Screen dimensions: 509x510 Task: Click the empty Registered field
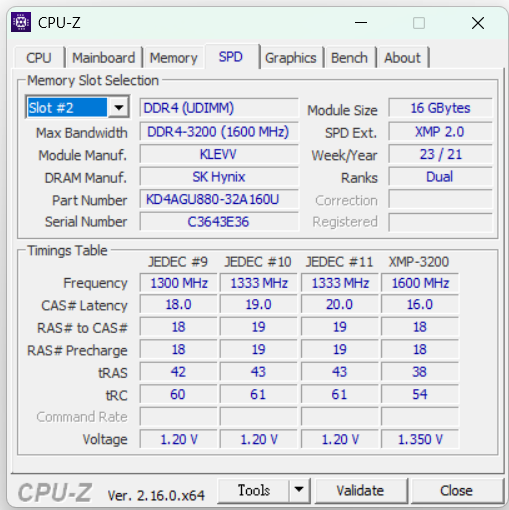(x=440, y=222)
